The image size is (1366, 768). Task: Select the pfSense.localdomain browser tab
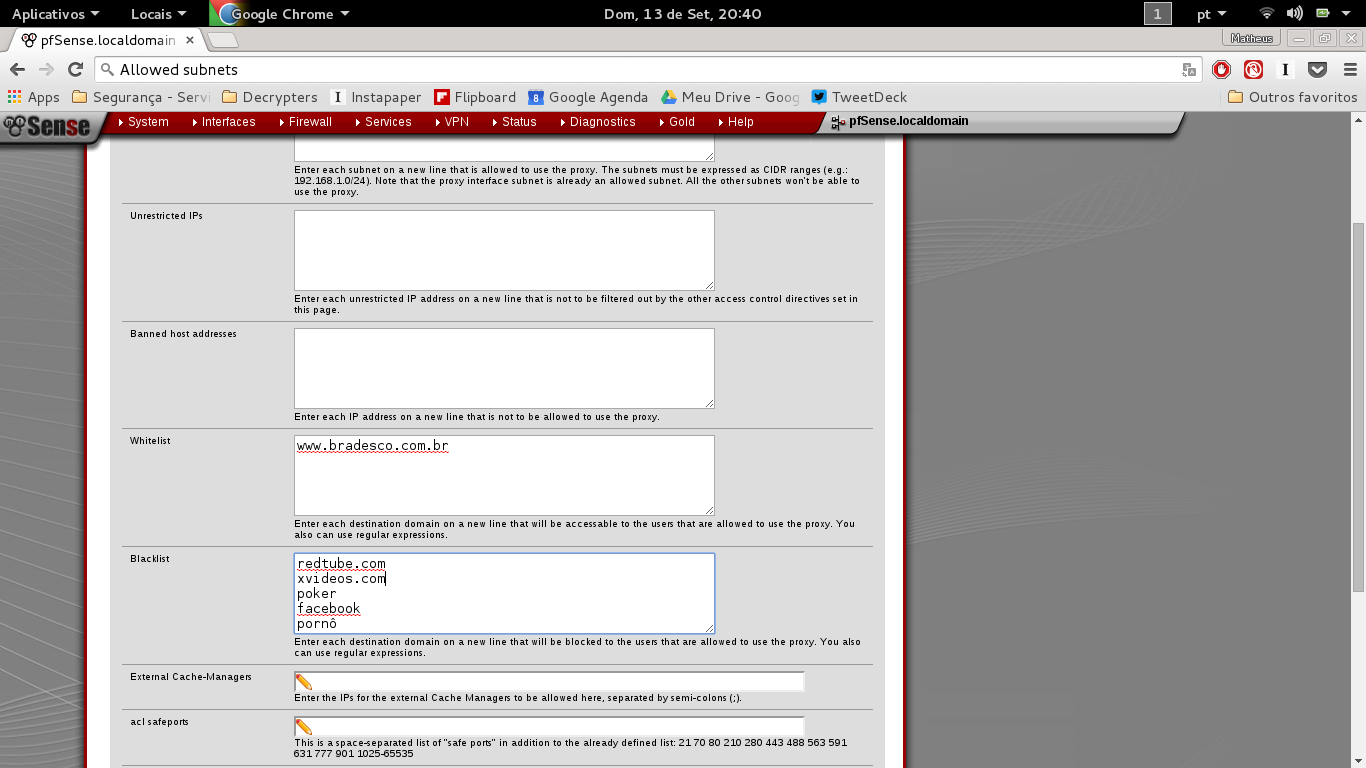[x=108, y=40]
